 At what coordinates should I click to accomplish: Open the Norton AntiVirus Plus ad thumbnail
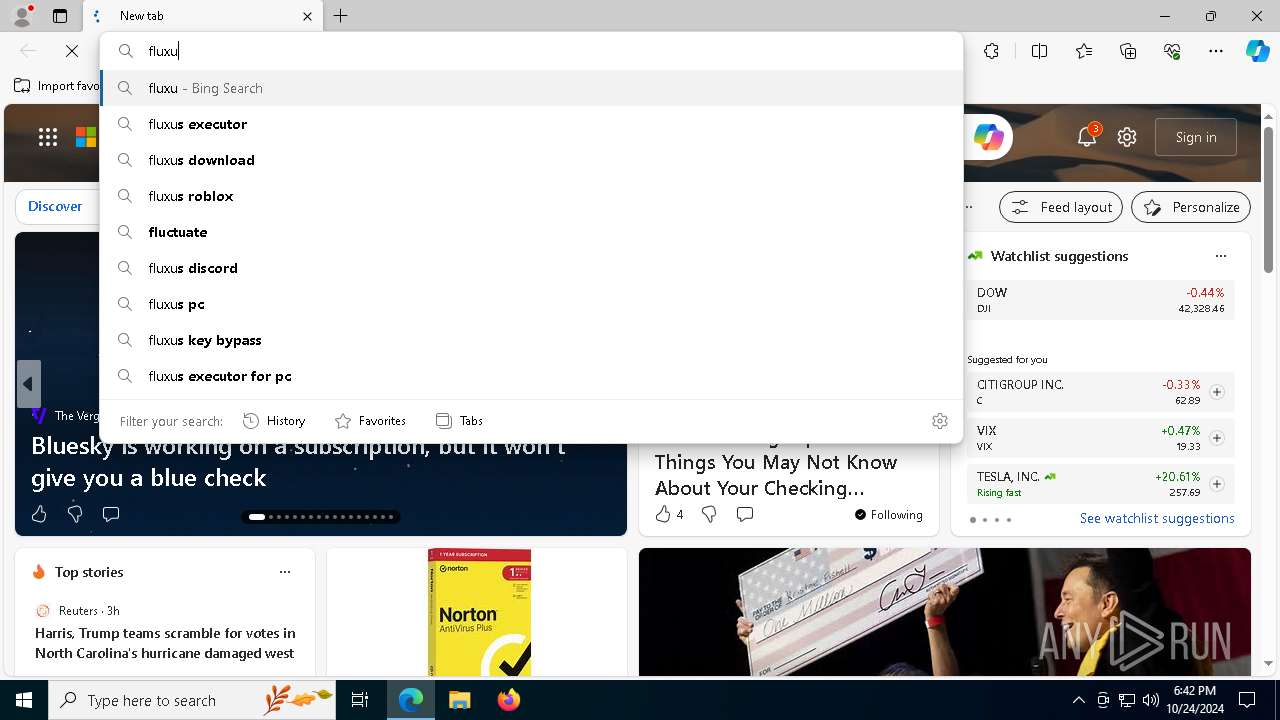pos(479,612)
